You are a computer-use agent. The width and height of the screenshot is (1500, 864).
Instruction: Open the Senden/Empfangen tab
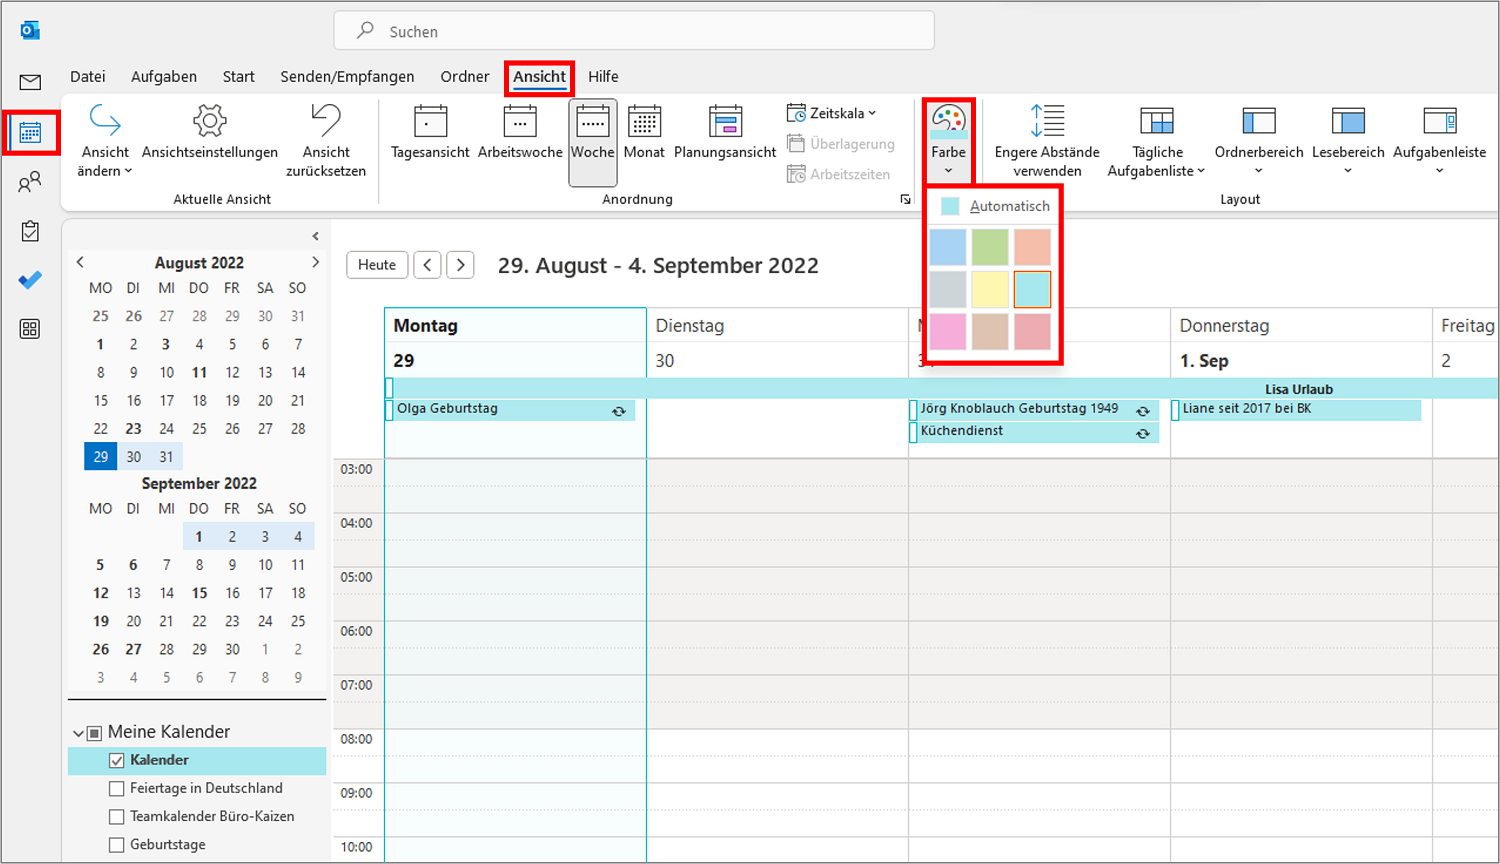click(347, 76)
